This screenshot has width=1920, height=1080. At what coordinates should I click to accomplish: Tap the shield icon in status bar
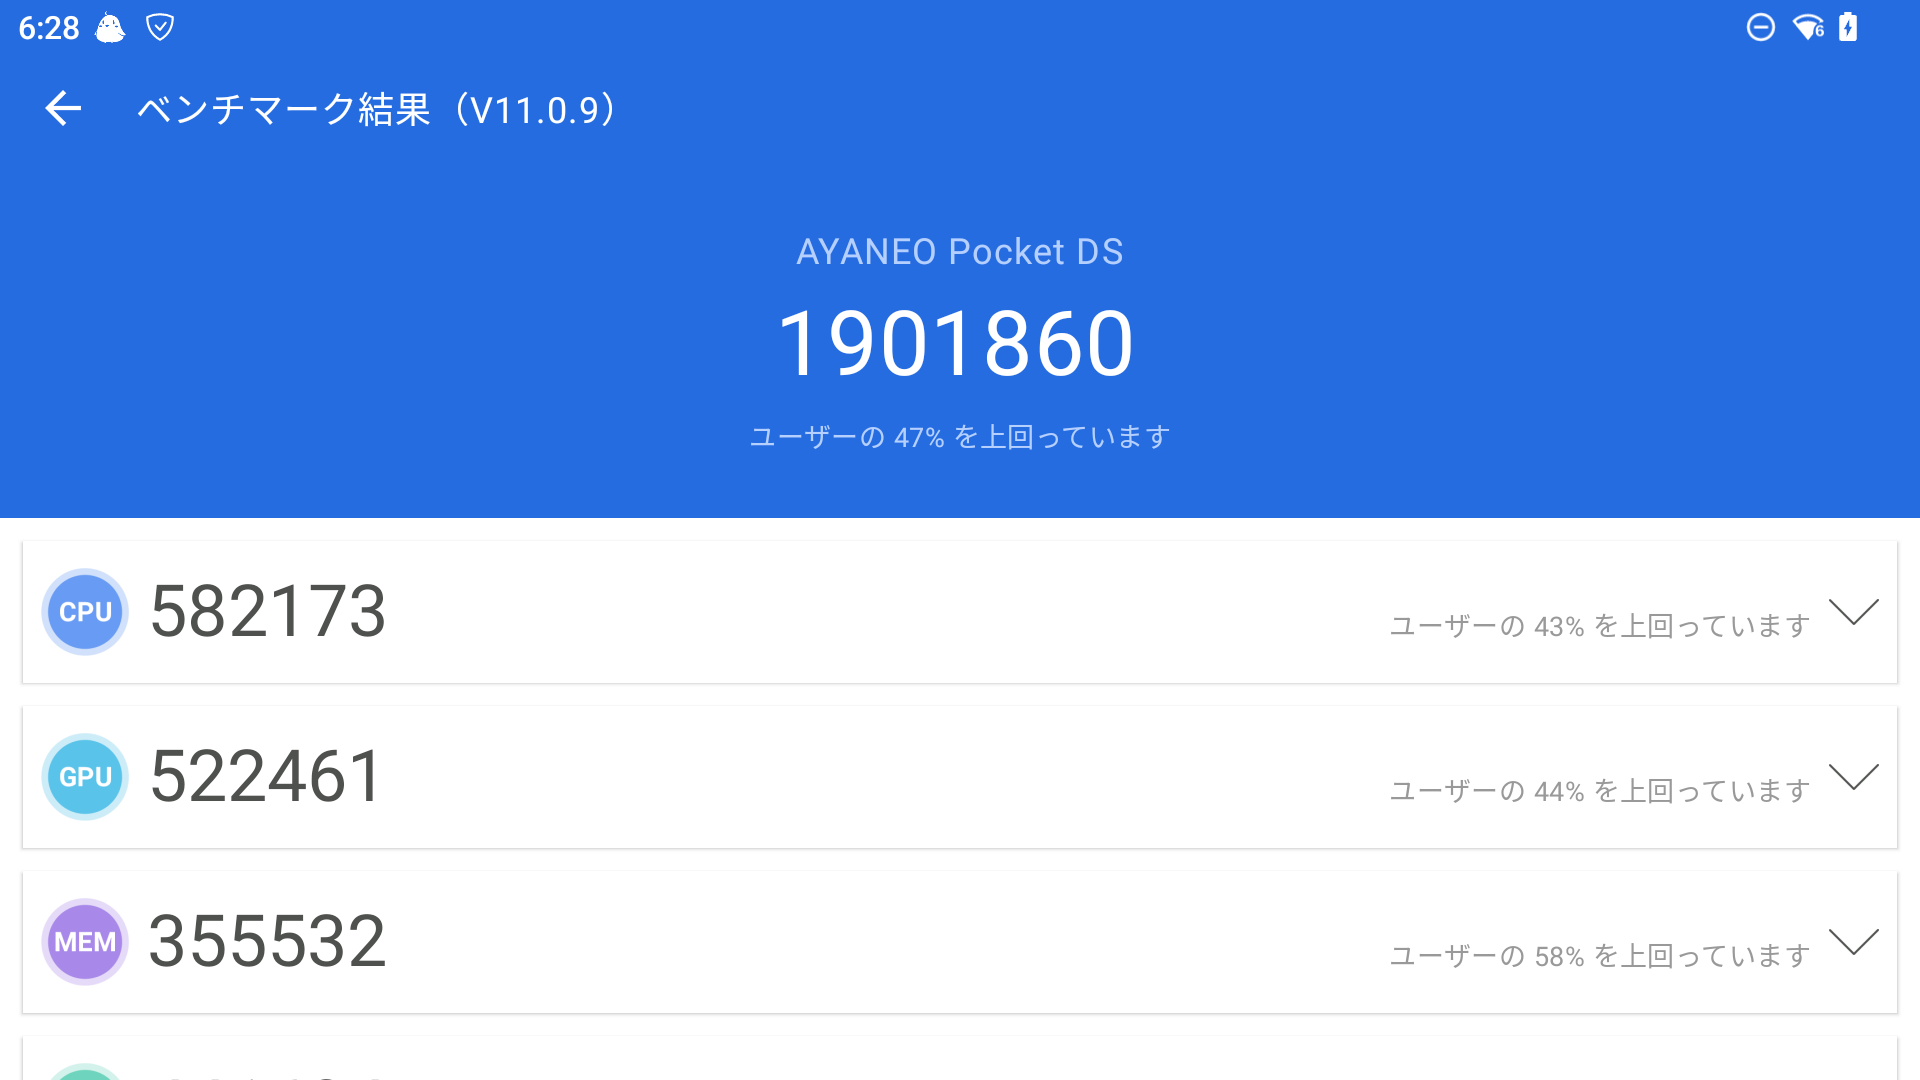tap(160, 27)
